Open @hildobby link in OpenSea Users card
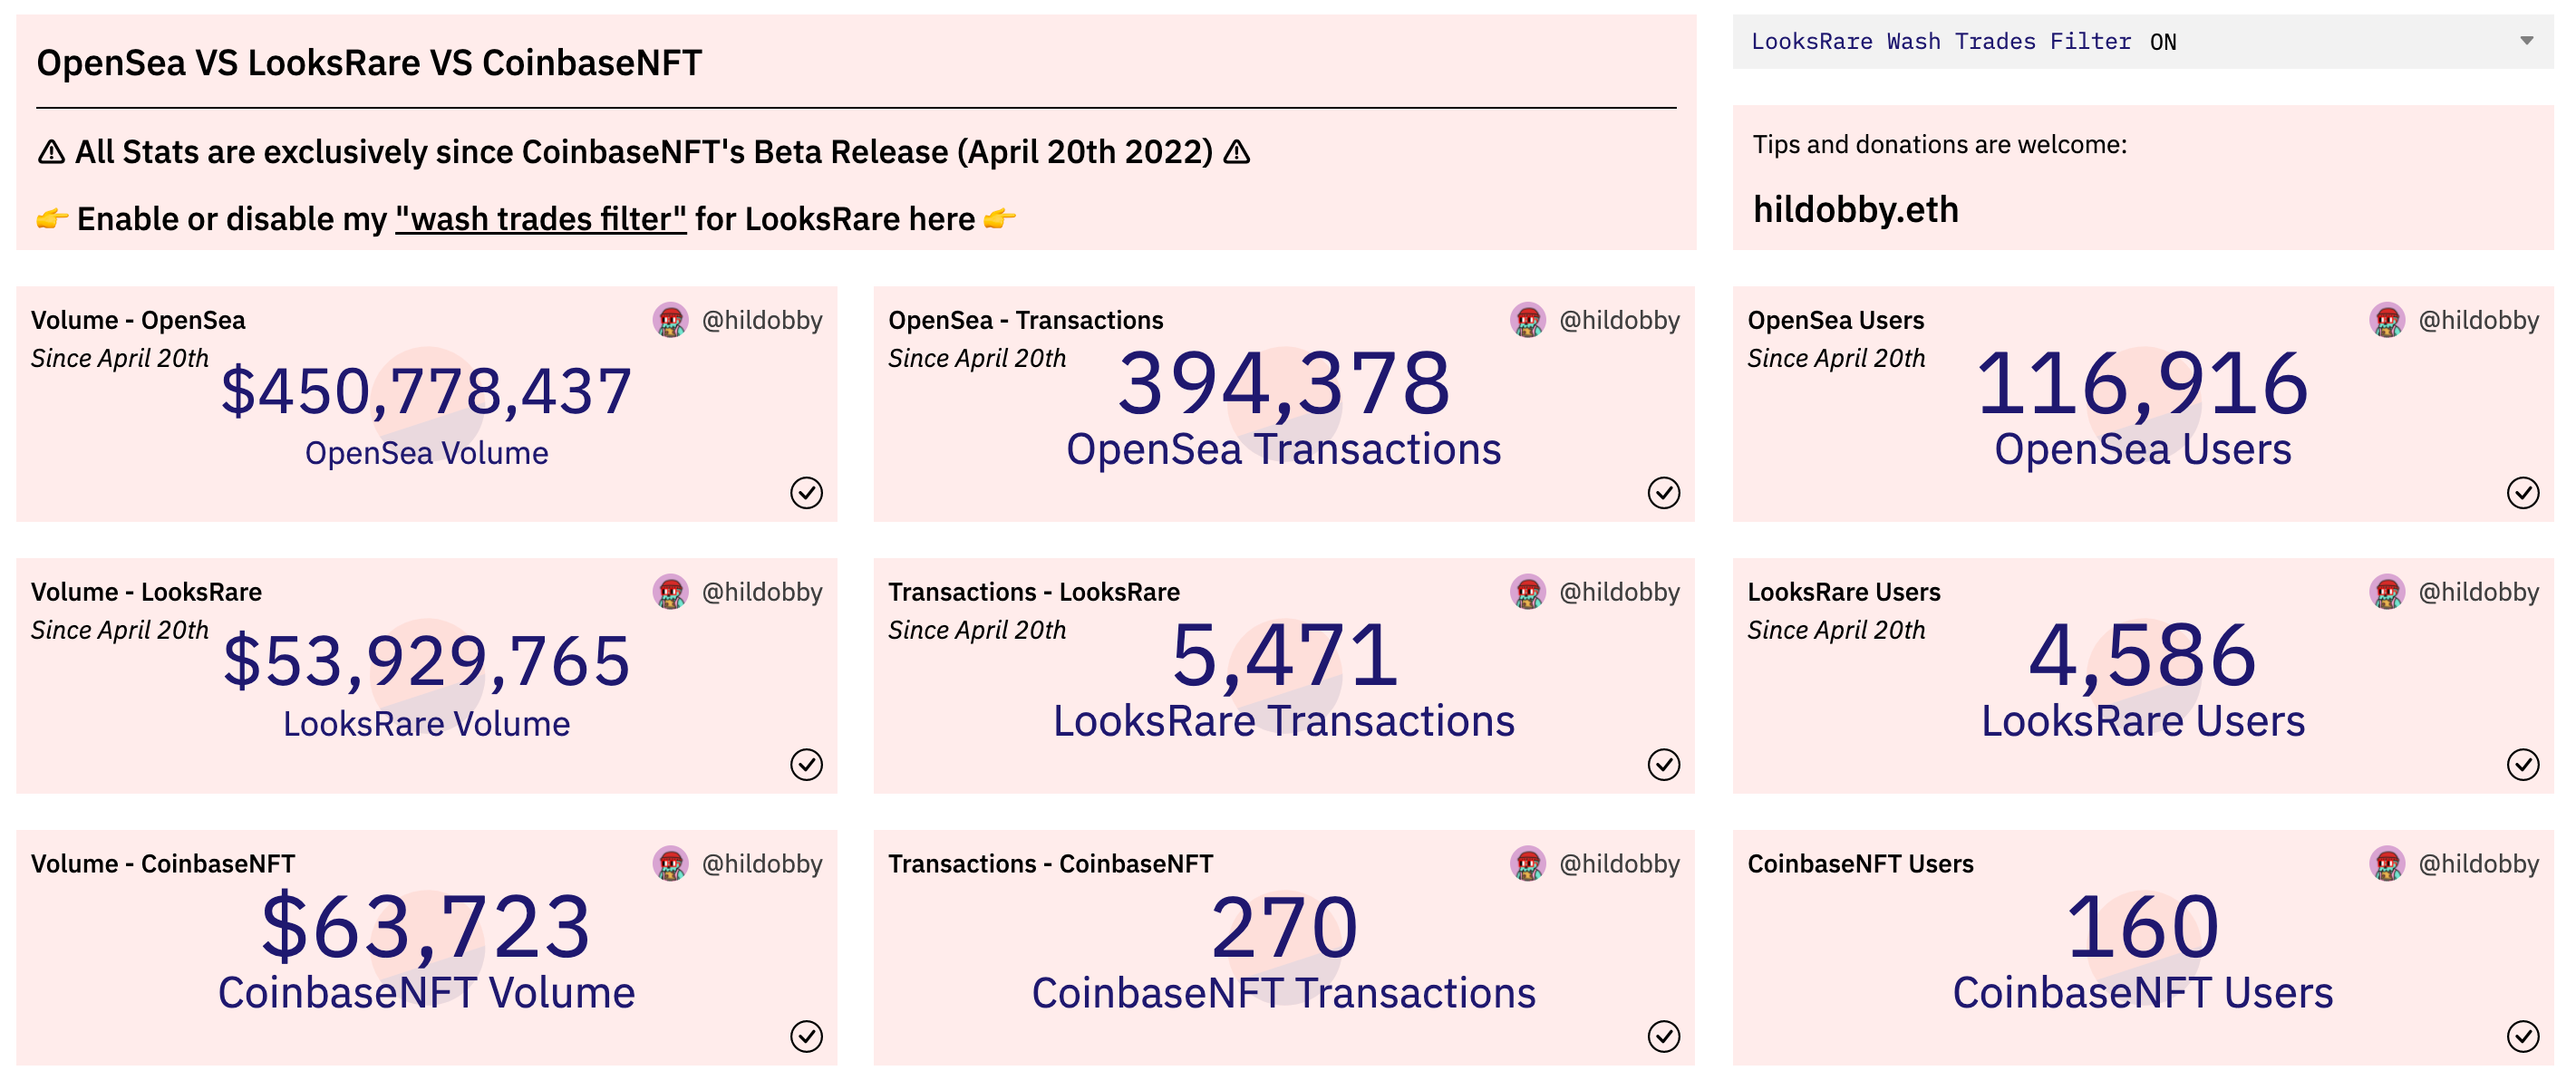 pos(2478,321)
